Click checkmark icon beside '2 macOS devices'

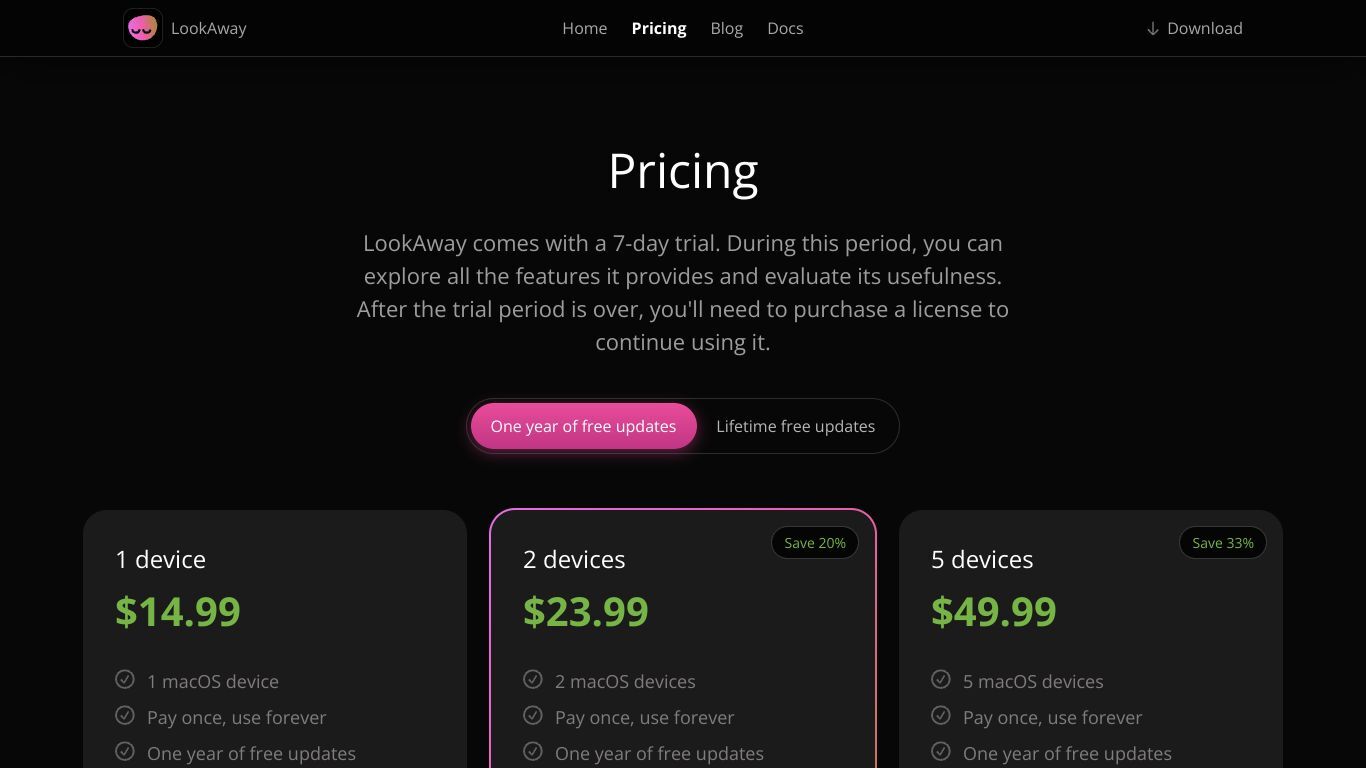pyautogui.click(x=533, y=680)
